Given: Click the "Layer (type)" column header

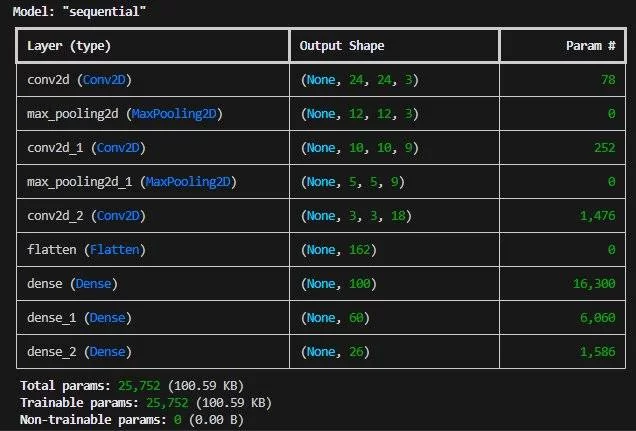Looking at the screenshot, I should [x=69, y=46].
